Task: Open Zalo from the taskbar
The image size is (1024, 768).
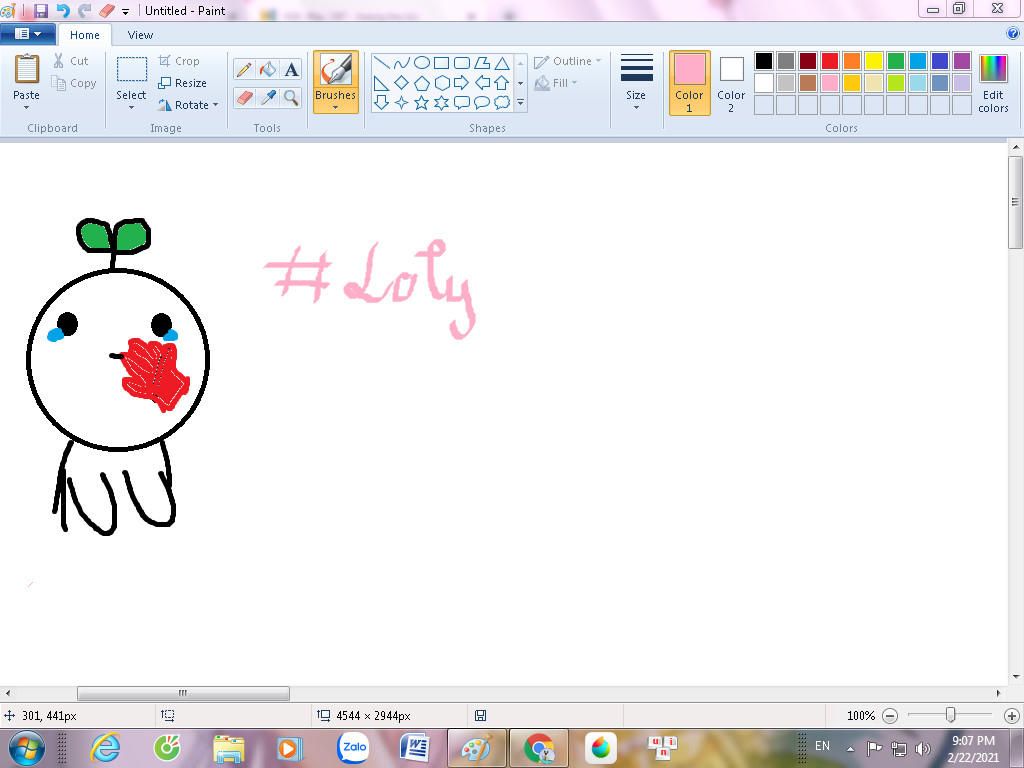Action: (353, 748)
